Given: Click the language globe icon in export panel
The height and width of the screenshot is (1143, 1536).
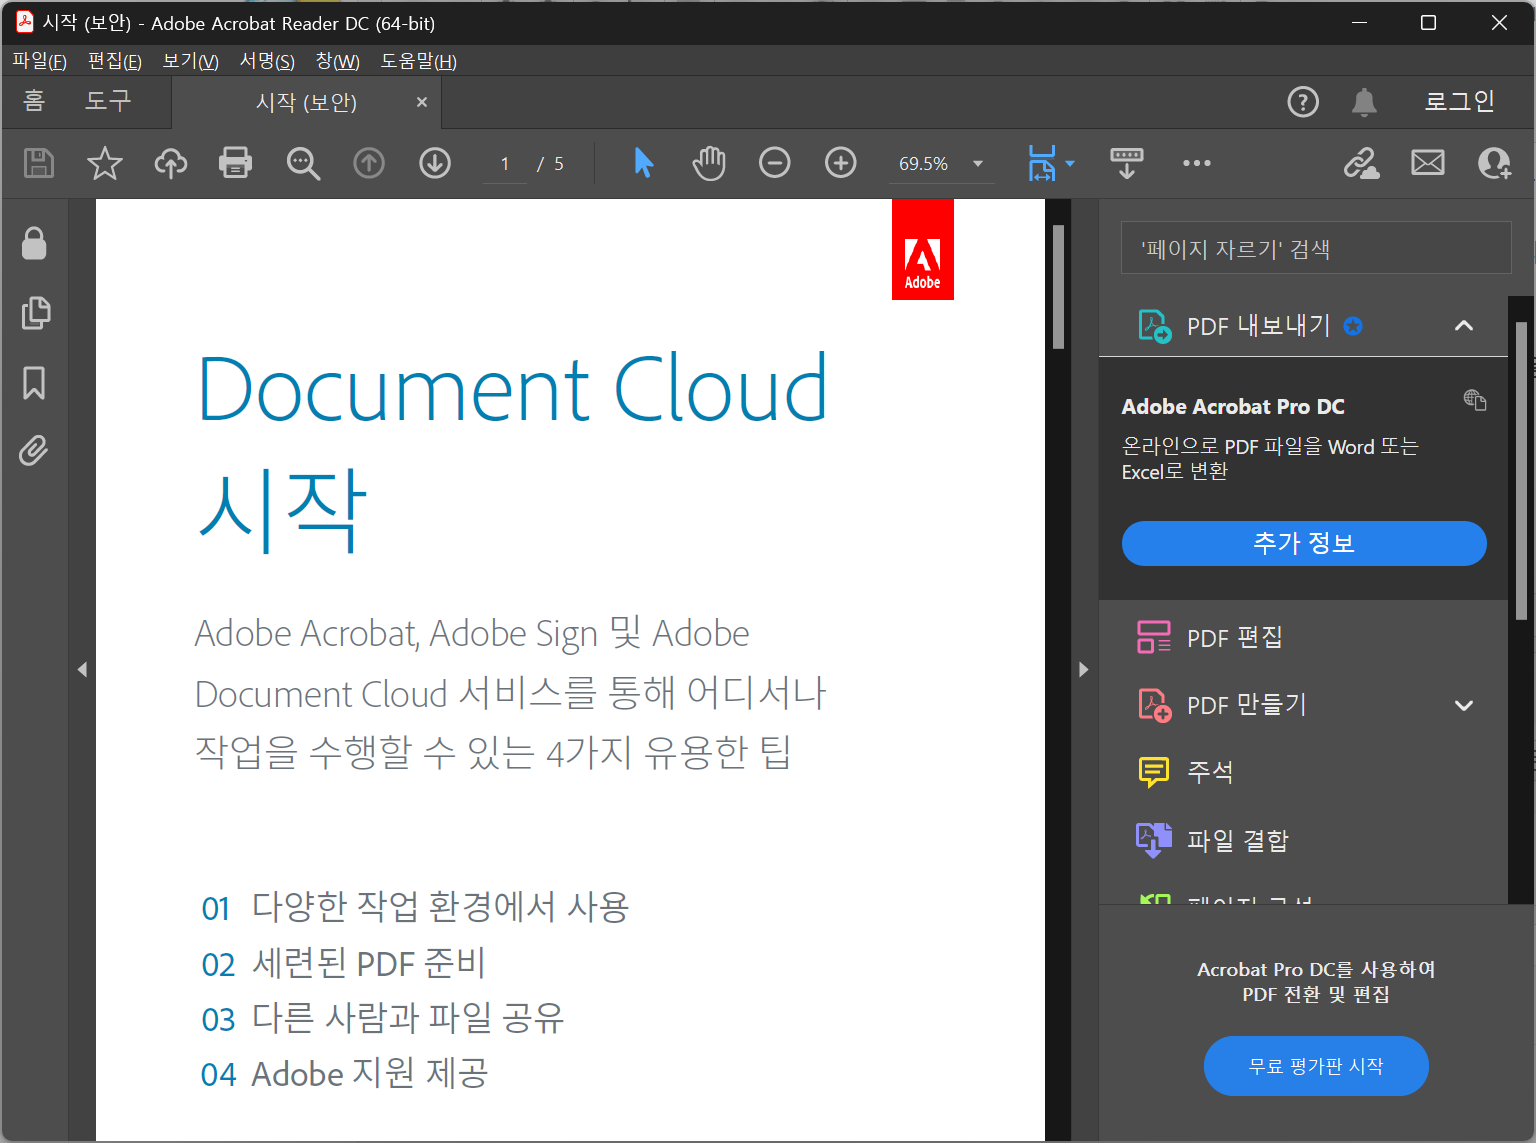Looking at the screenshot, I should tap(1475, 399).
